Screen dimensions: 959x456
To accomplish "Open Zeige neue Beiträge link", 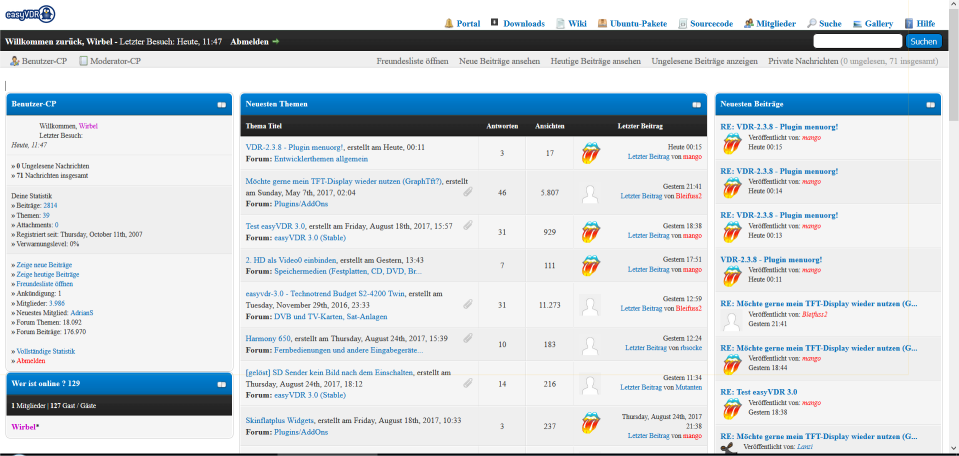I will click(x=44, y=265).
